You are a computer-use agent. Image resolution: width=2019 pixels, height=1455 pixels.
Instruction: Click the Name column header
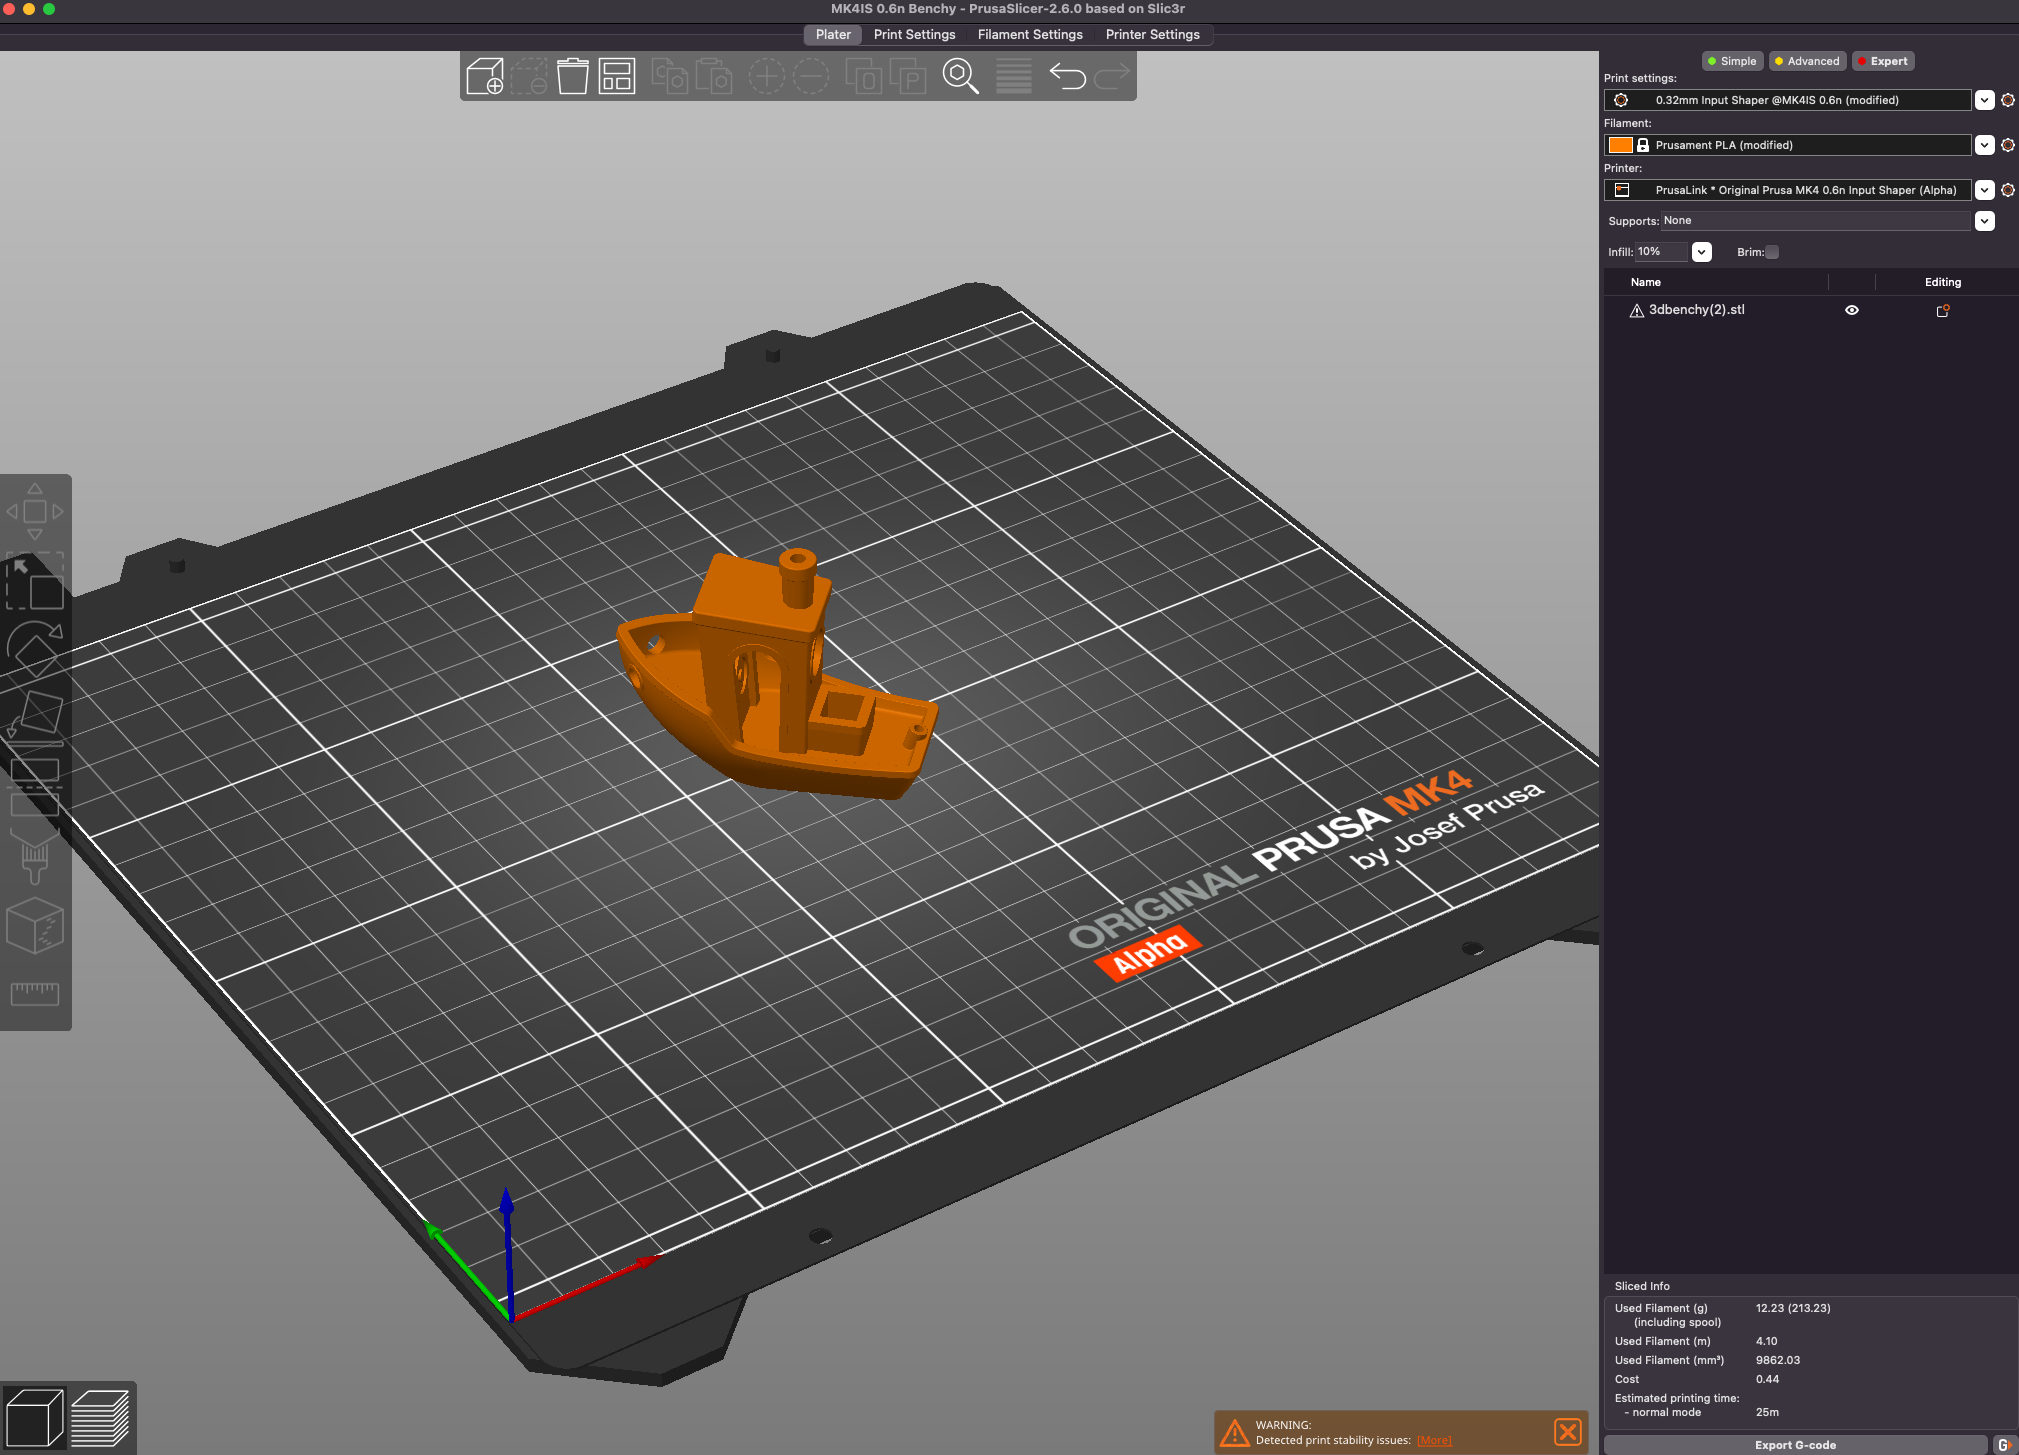(x=1645, y=282)
